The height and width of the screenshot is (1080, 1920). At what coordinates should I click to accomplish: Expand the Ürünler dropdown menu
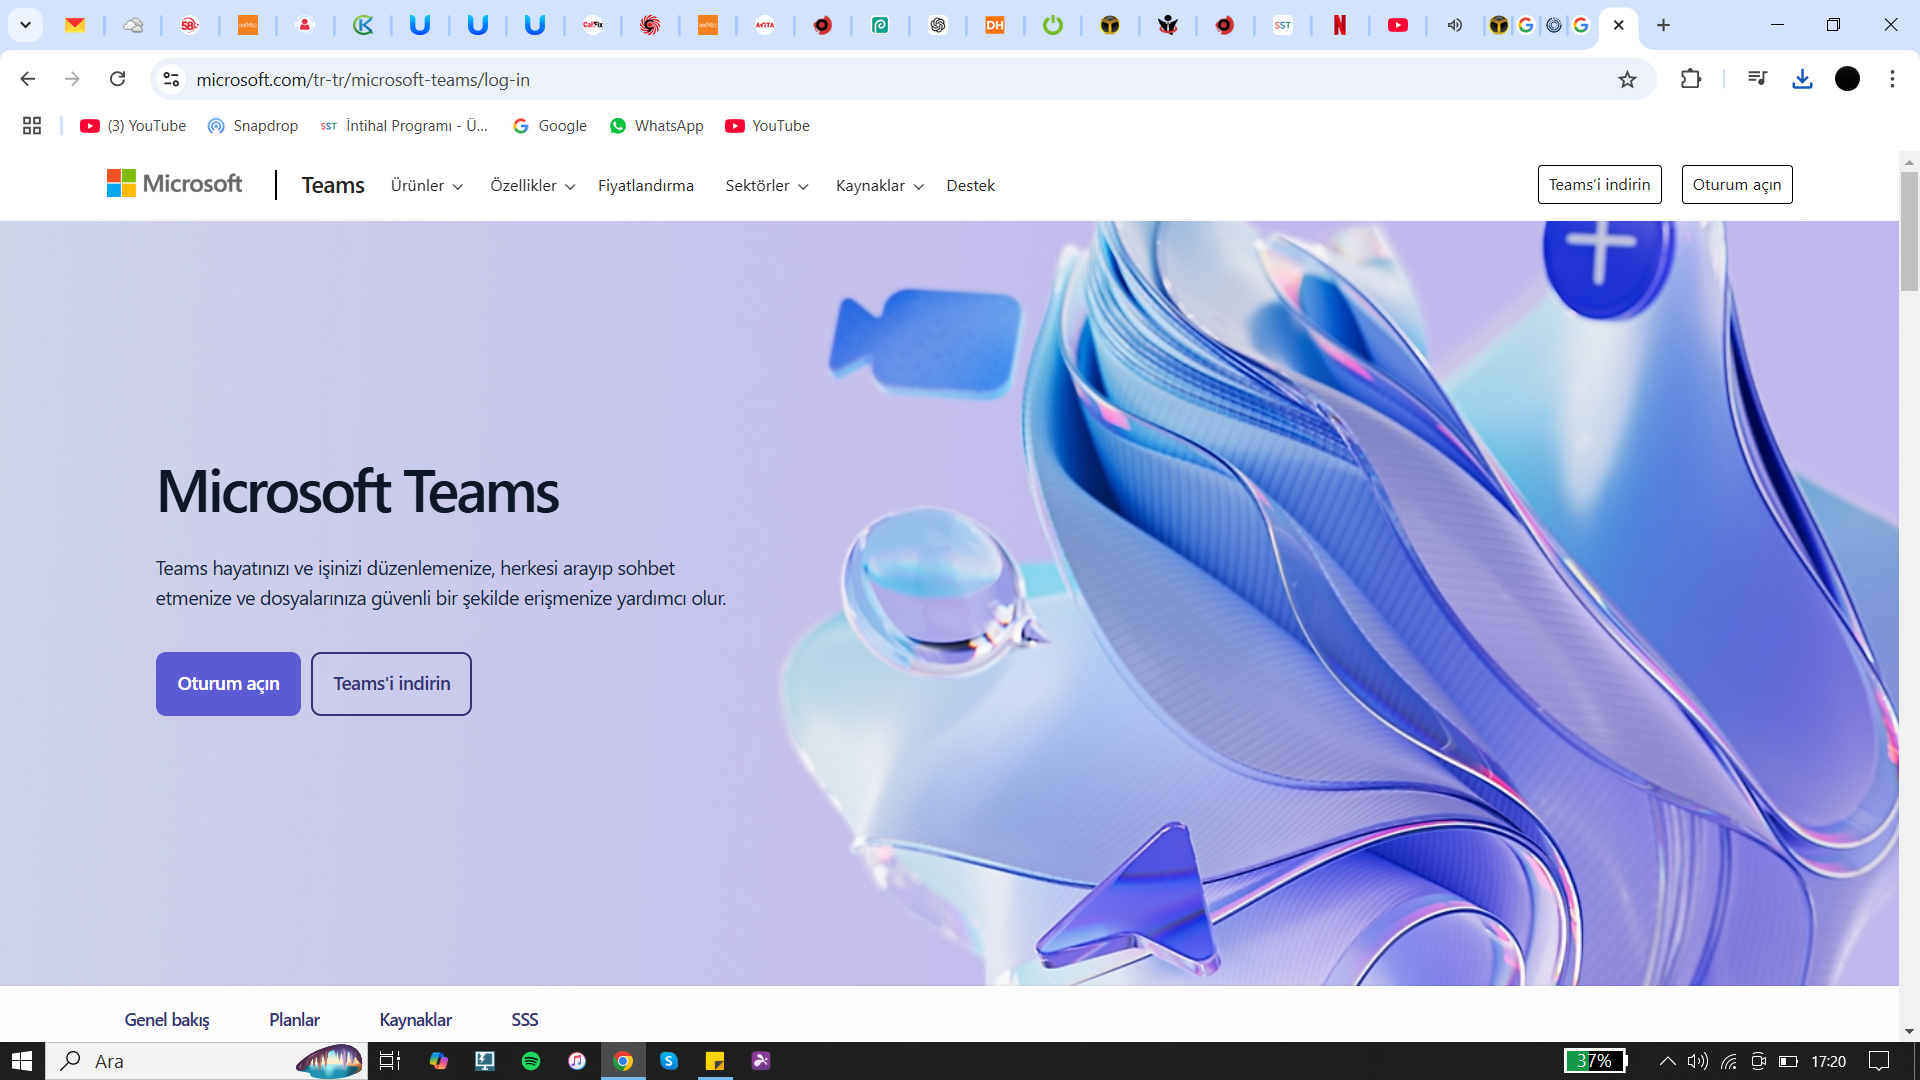427,186
